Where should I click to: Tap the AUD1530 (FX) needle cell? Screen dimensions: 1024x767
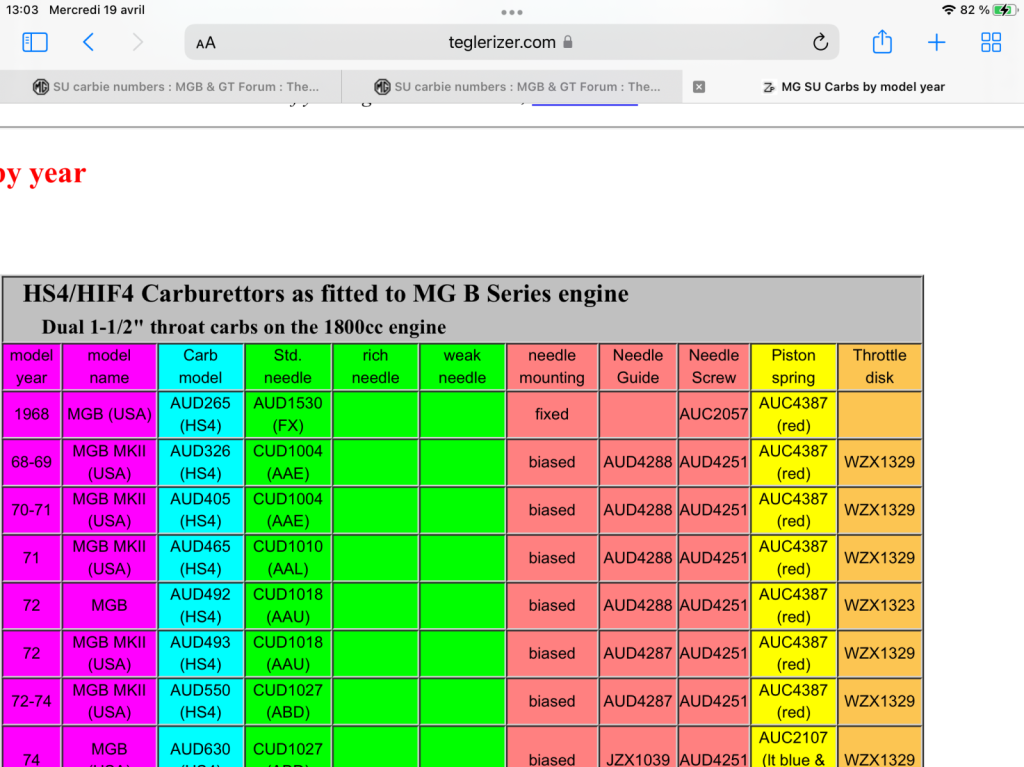pyautogui.click(x=288, y=414)
